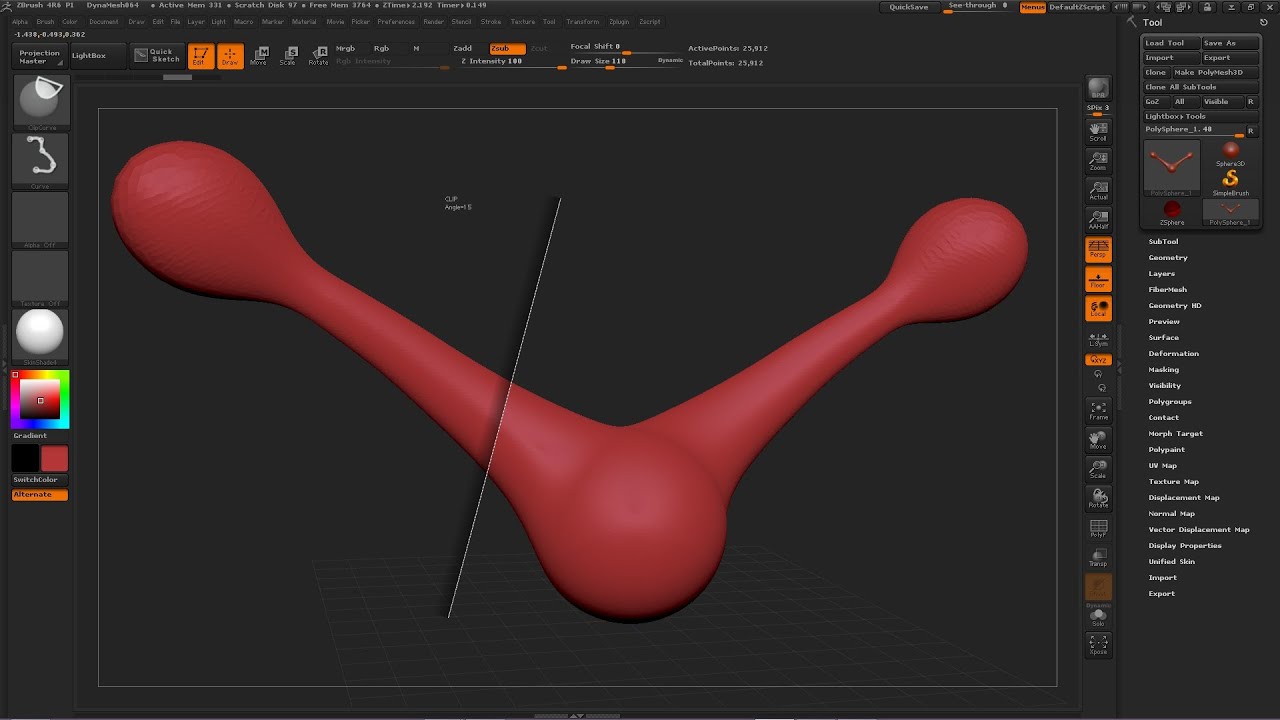
Task: Click the large PolySphere_1 tool thumbnail
Action: coord(1172,168)
